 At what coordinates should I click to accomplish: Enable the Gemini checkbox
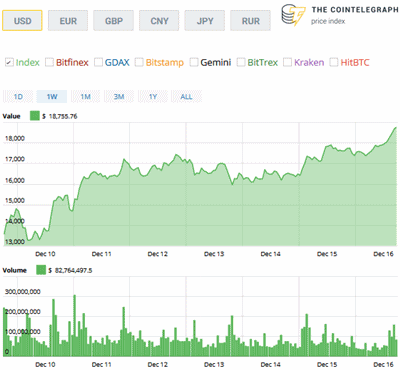(x=194, y=62)
